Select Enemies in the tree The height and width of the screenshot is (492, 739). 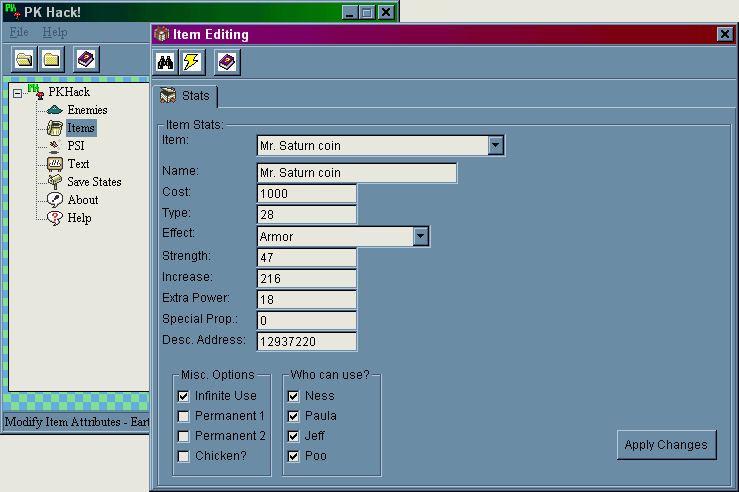87,110
